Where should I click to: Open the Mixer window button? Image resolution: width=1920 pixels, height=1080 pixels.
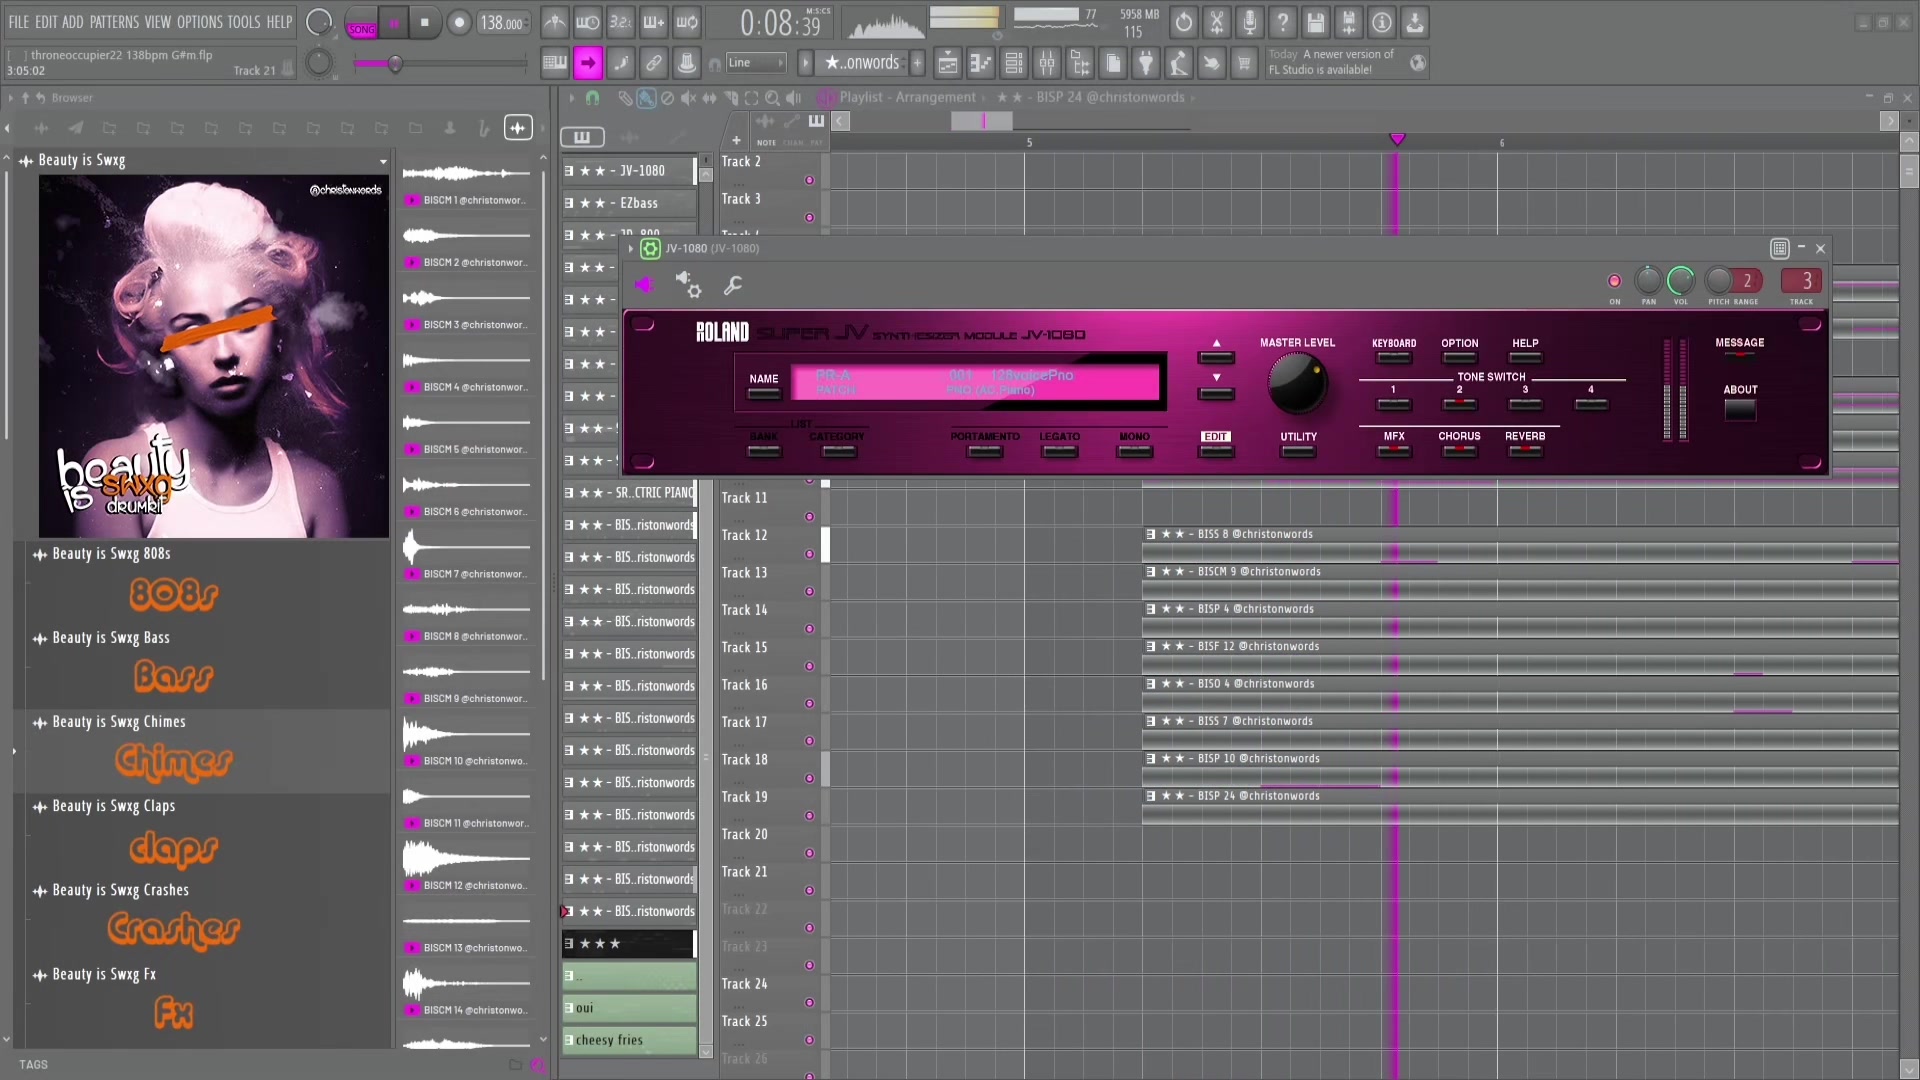point(1047,63)
